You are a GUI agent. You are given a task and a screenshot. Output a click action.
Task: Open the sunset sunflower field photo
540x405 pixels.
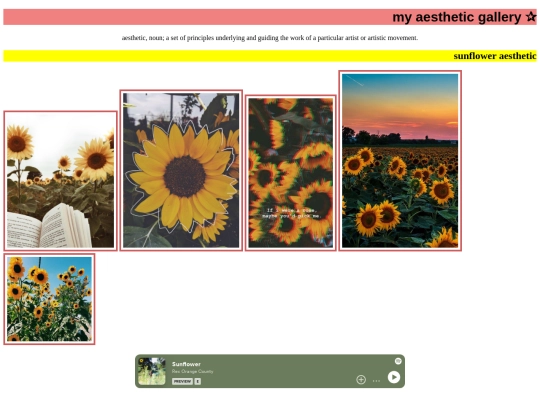coord(400,160)
